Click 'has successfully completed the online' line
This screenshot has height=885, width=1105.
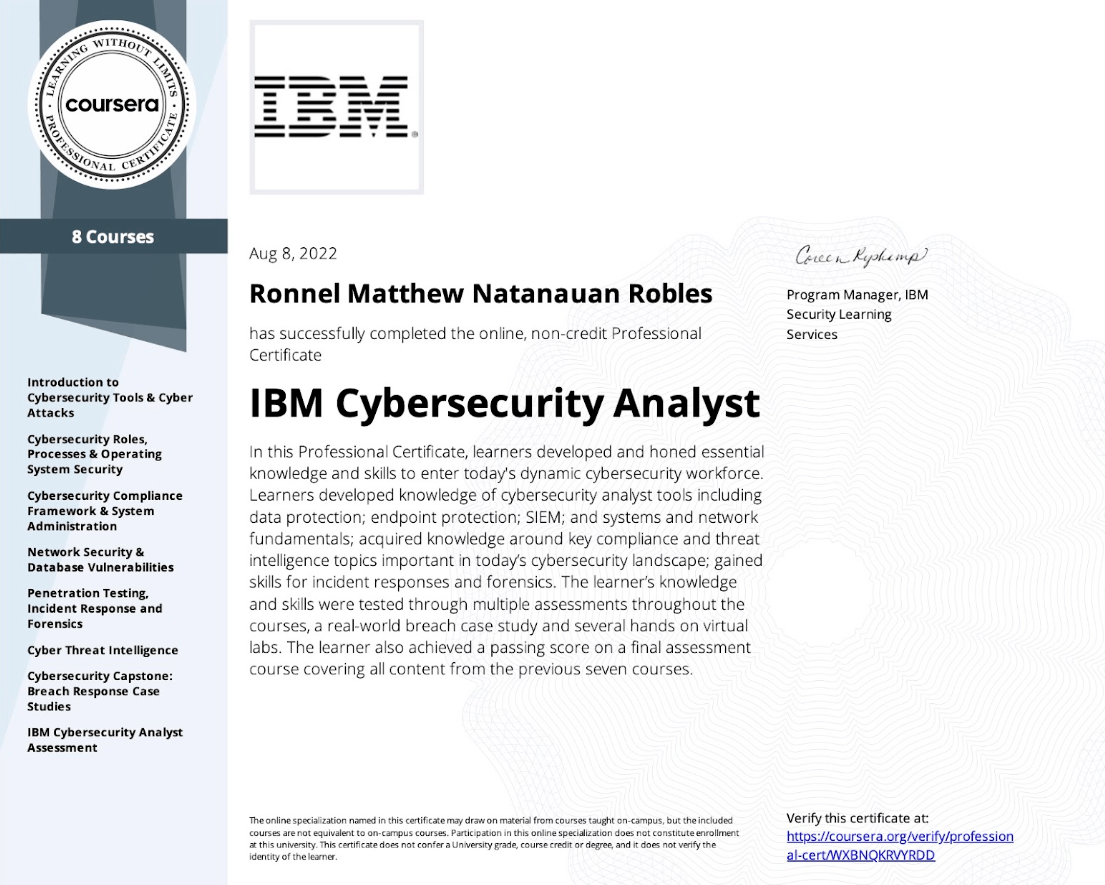coord(476,344)
